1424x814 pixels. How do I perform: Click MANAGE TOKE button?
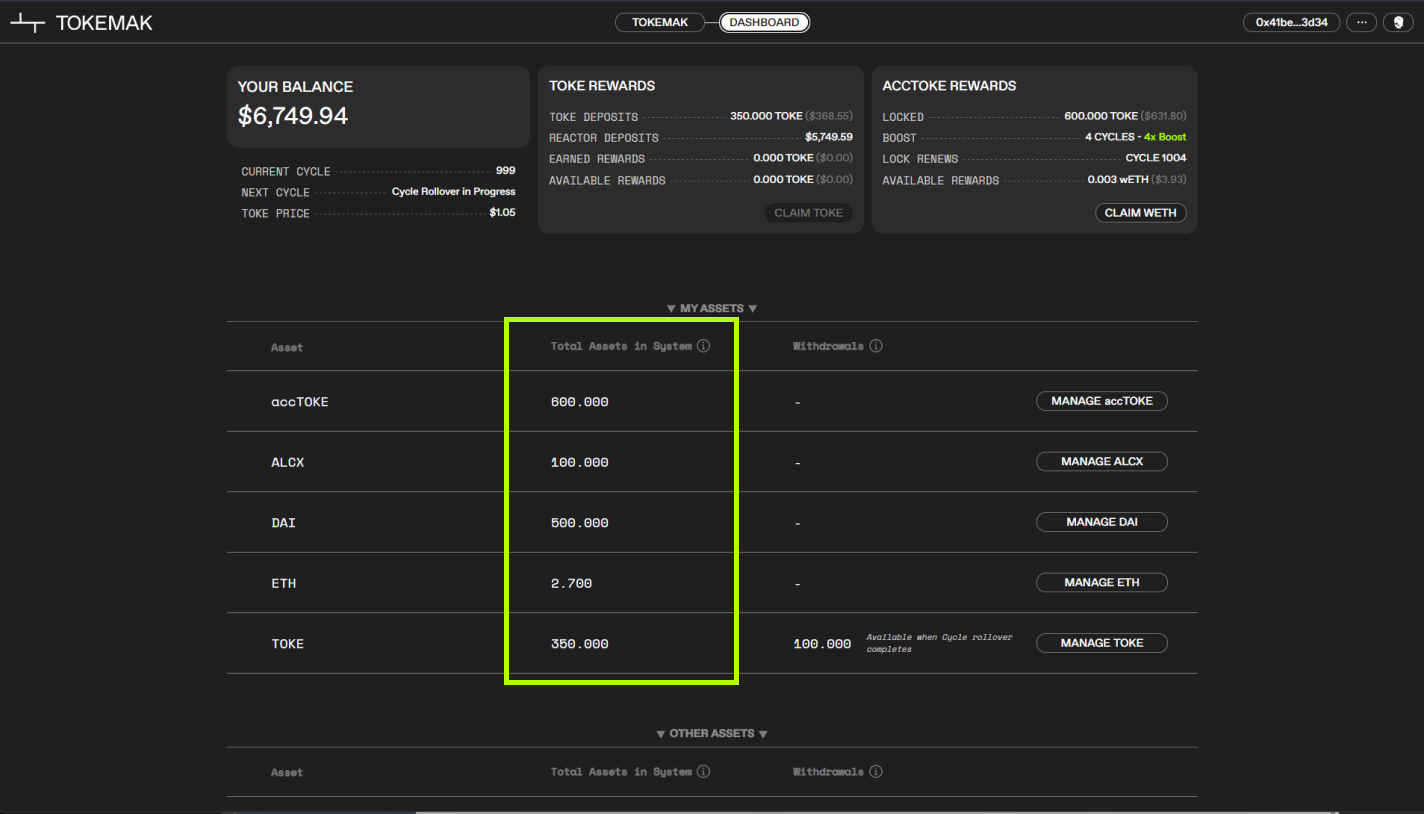1102,643
